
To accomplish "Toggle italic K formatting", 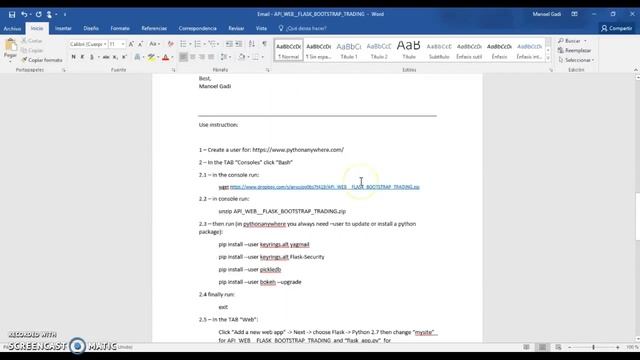I will click(82, 57).
